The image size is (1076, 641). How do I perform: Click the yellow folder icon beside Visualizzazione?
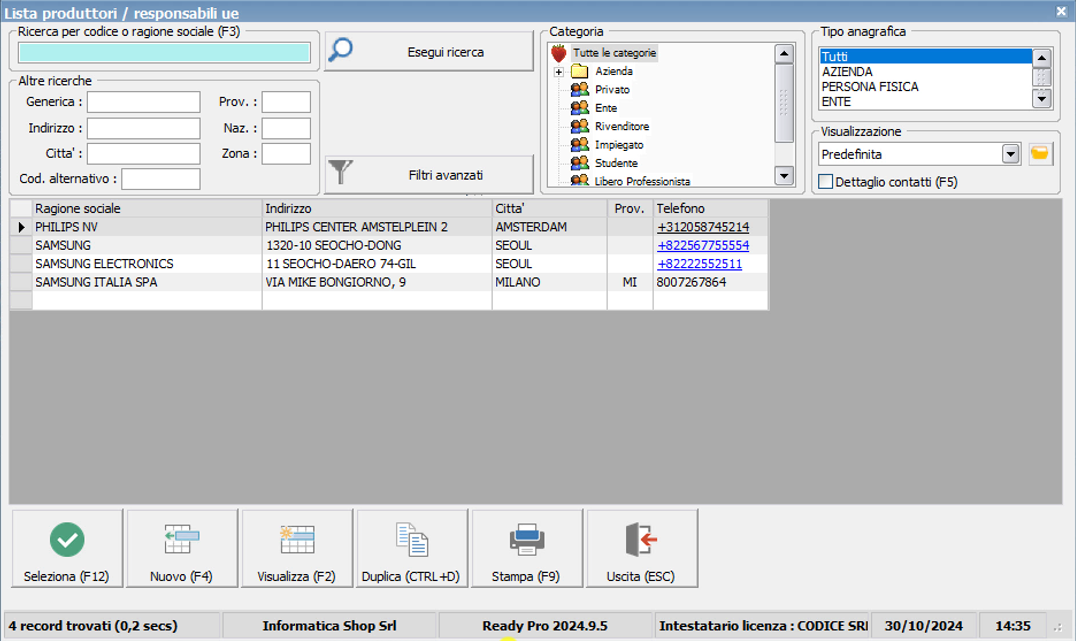(1040, 154)
